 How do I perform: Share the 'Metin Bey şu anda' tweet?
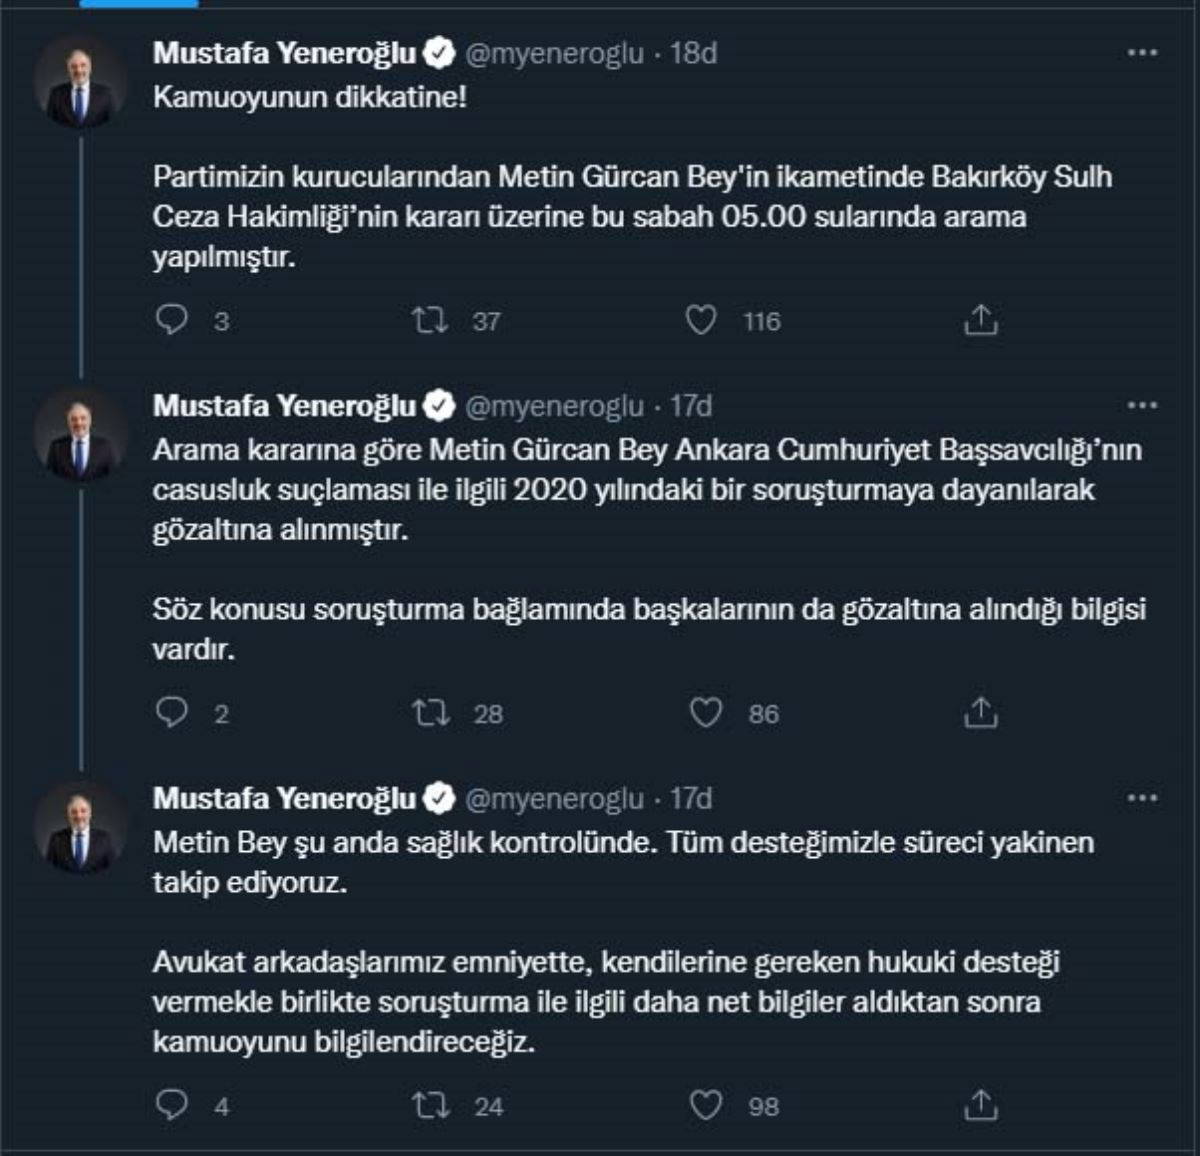(981, 1106)
